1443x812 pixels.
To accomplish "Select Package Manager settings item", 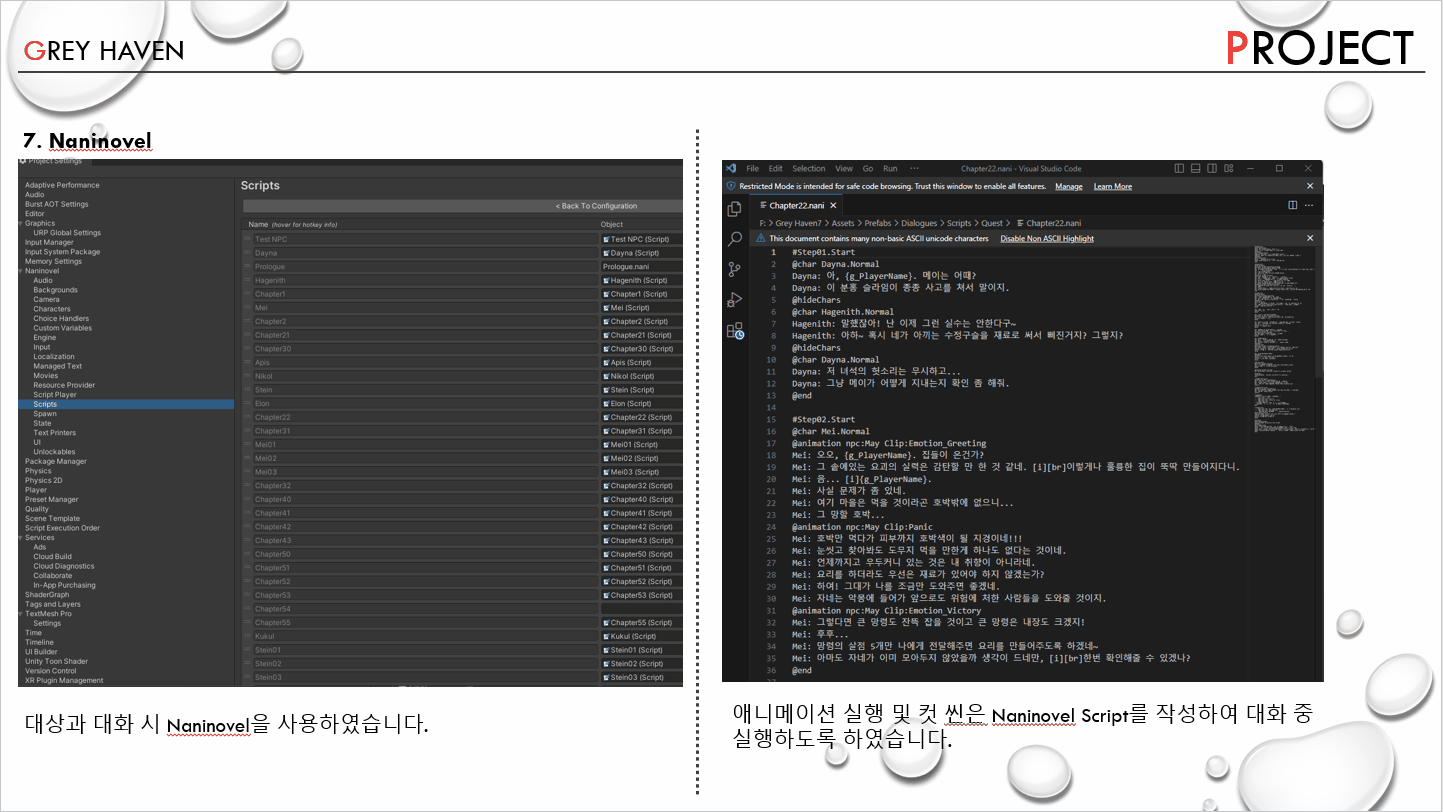I will coord(56,461).
